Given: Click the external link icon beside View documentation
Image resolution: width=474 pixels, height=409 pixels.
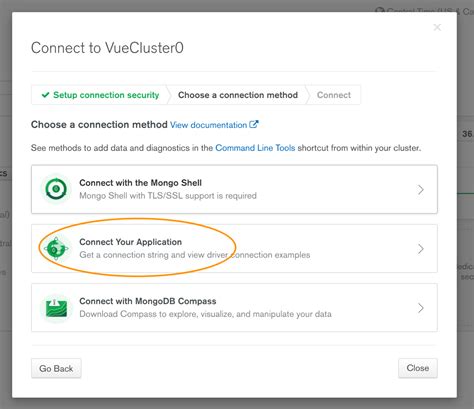Looking at the screenshot, I should coord(254,124).
